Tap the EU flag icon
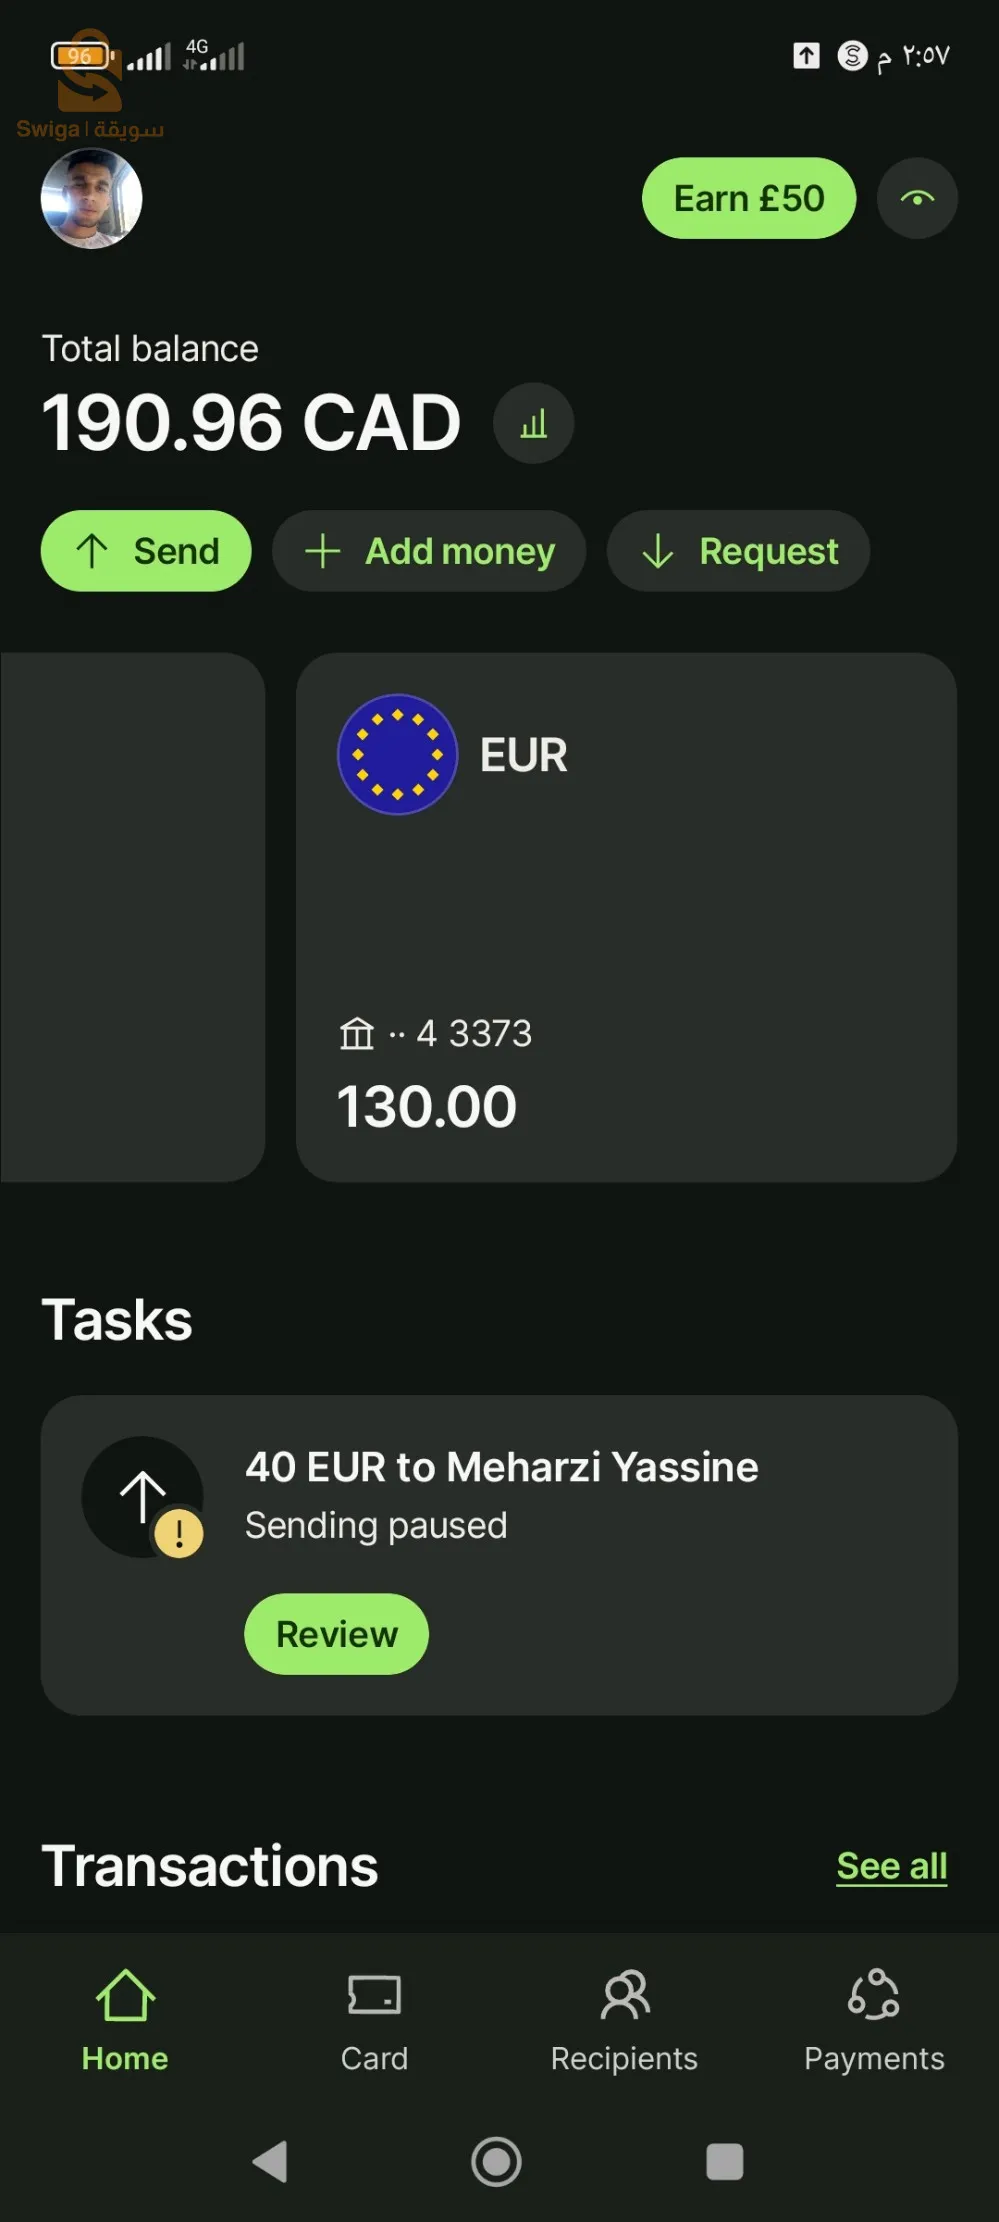999x2222 pixels. coord(397,754)
